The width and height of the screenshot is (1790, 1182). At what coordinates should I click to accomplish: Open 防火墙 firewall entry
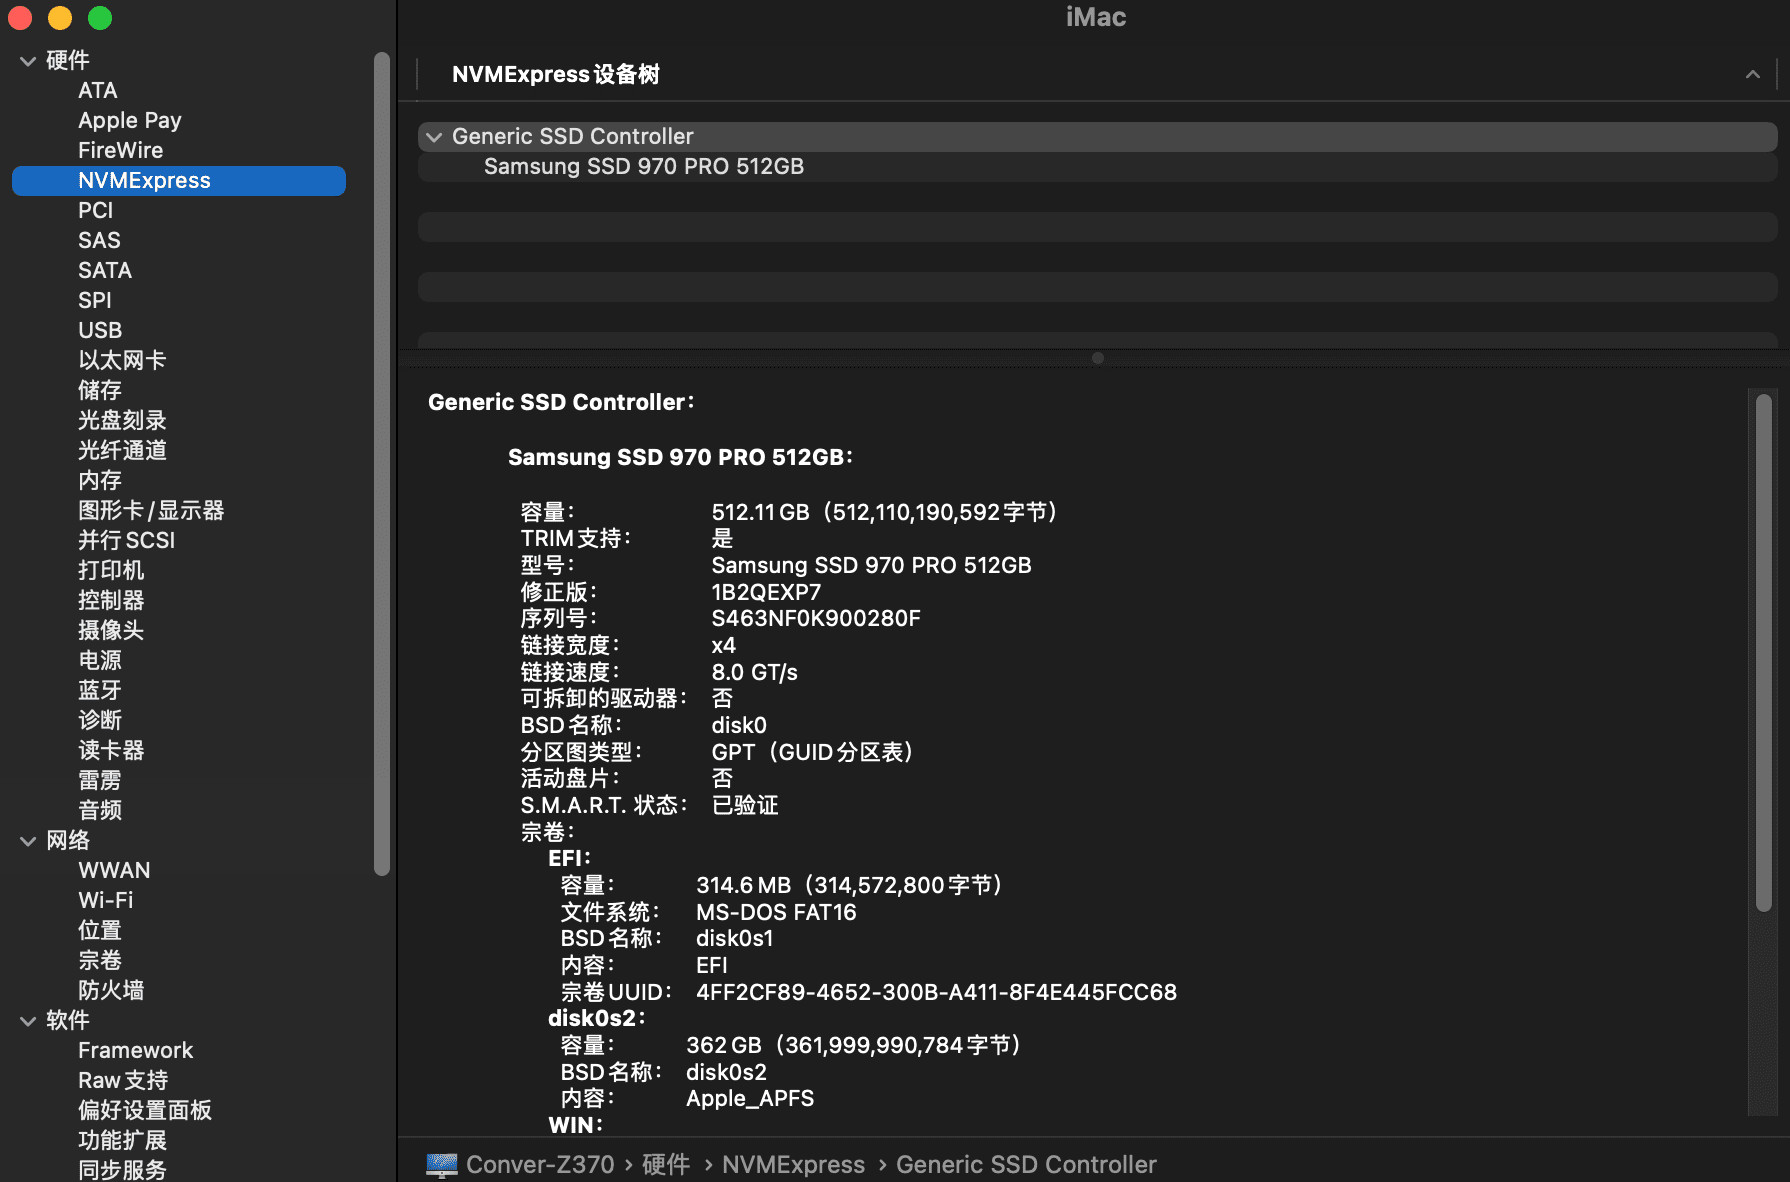[x=111, y=991]
